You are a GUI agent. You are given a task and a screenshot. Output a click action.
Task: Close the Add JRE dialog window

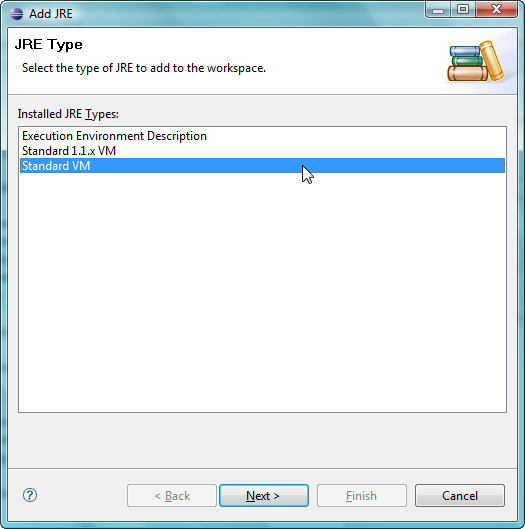(496, 9)
